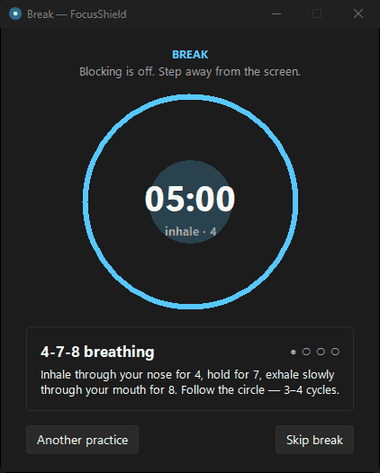
Task: Skip the break with Skip break button
Action: coord(314,440)
